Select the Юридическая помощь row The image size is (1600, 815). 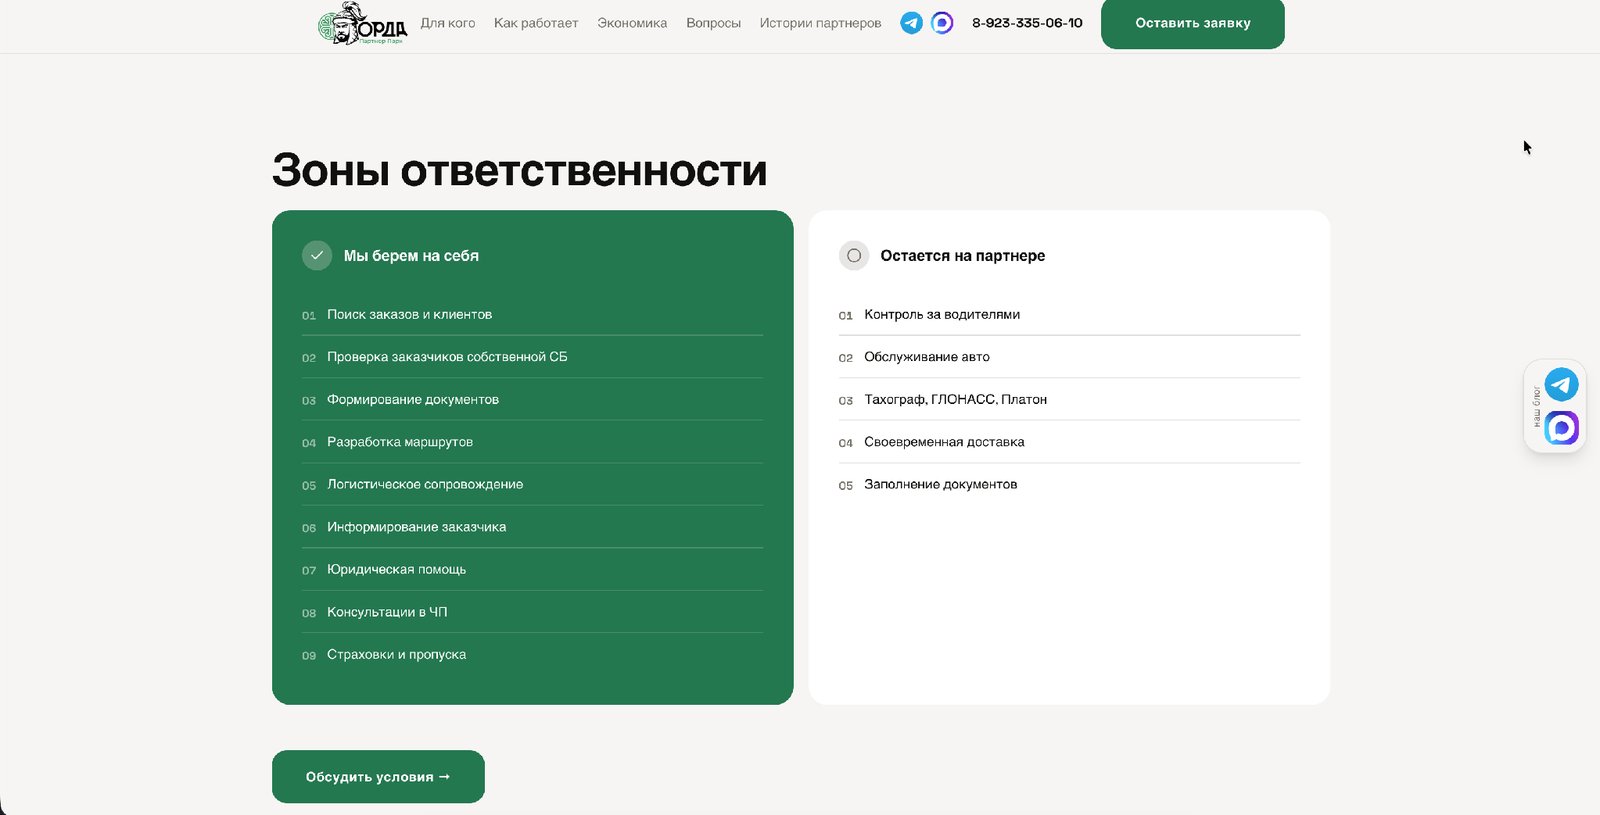pos(532,569)
